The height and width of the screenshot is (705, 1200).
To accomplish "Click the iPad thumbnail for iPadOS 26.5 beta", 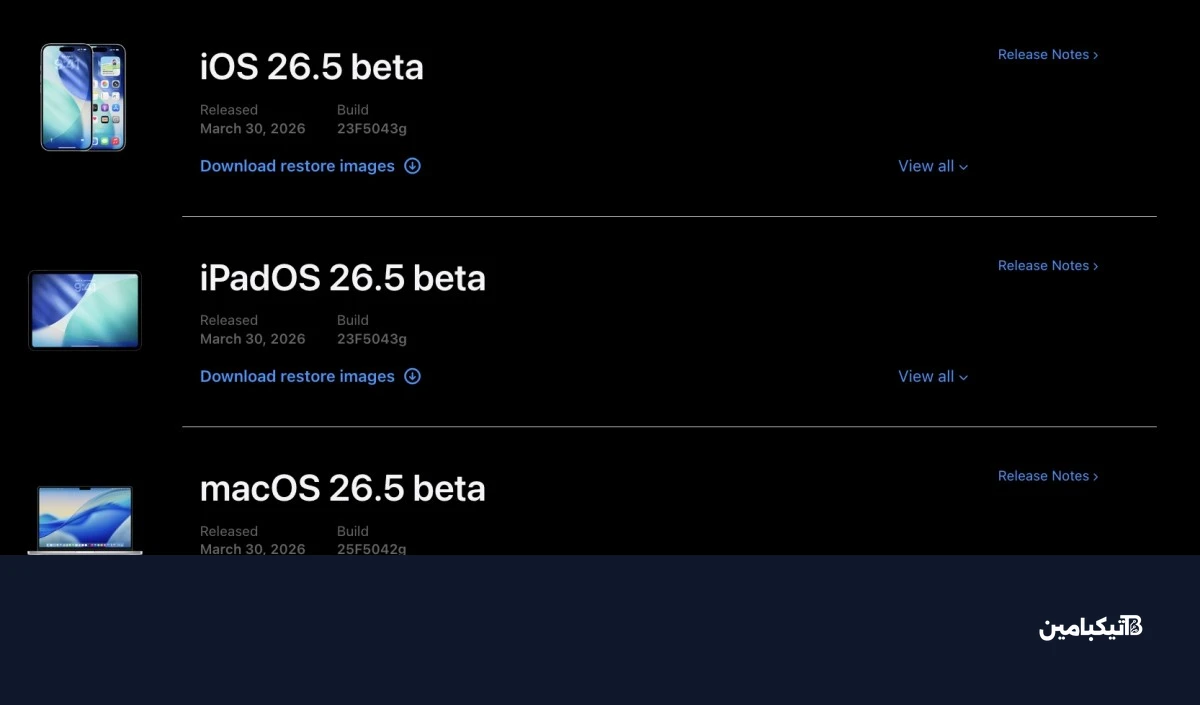I will tap(85, 310).
